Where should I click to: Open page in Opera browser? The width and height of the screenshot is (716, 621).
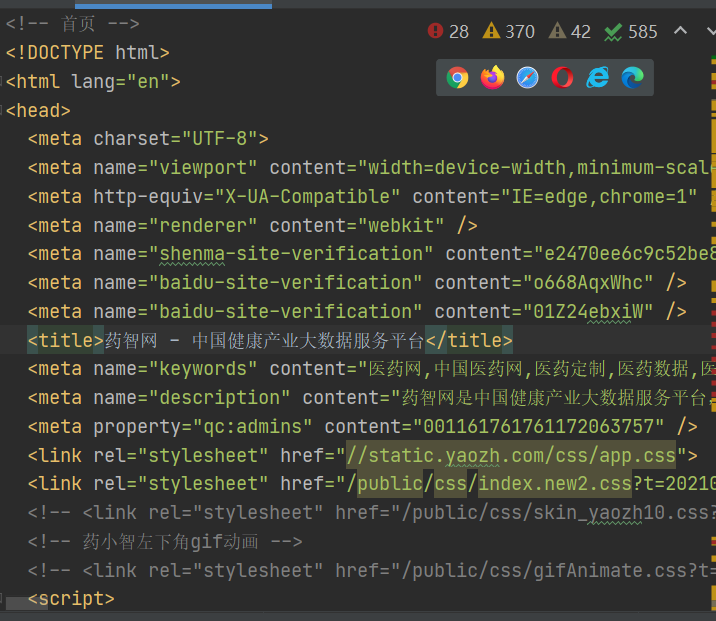pyautogui.click(x=562, y=78)
